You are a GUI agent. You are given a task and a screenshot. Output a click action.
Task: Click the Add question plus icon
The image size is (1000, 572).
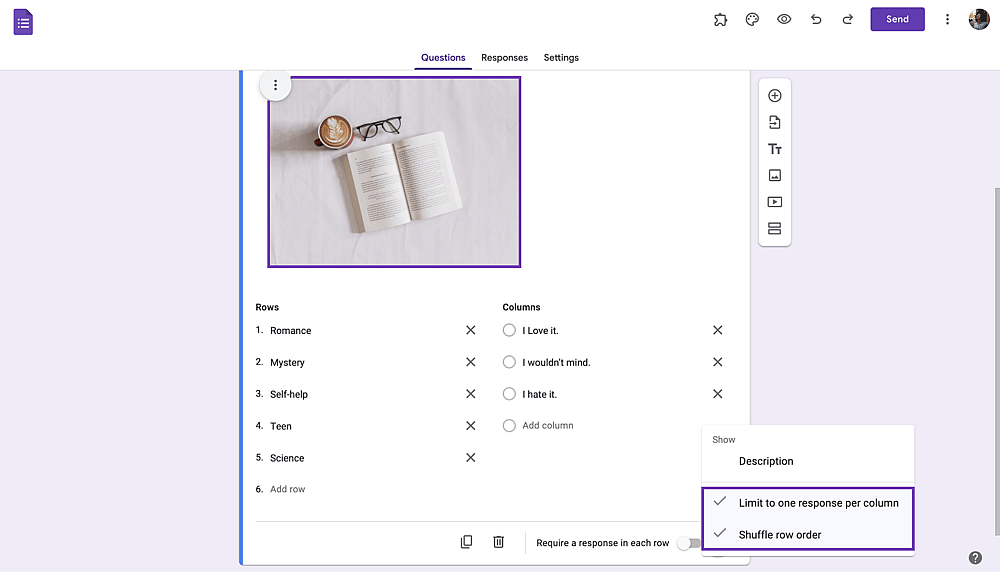774,96
